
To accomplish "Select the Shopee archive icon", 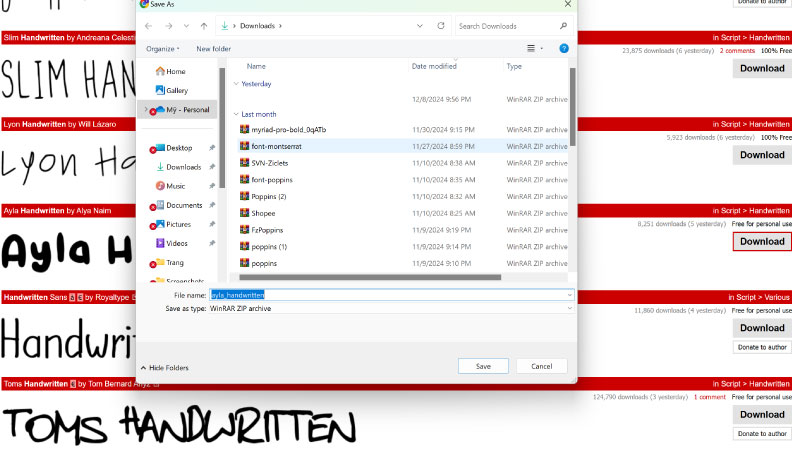I will click(244, 213).
